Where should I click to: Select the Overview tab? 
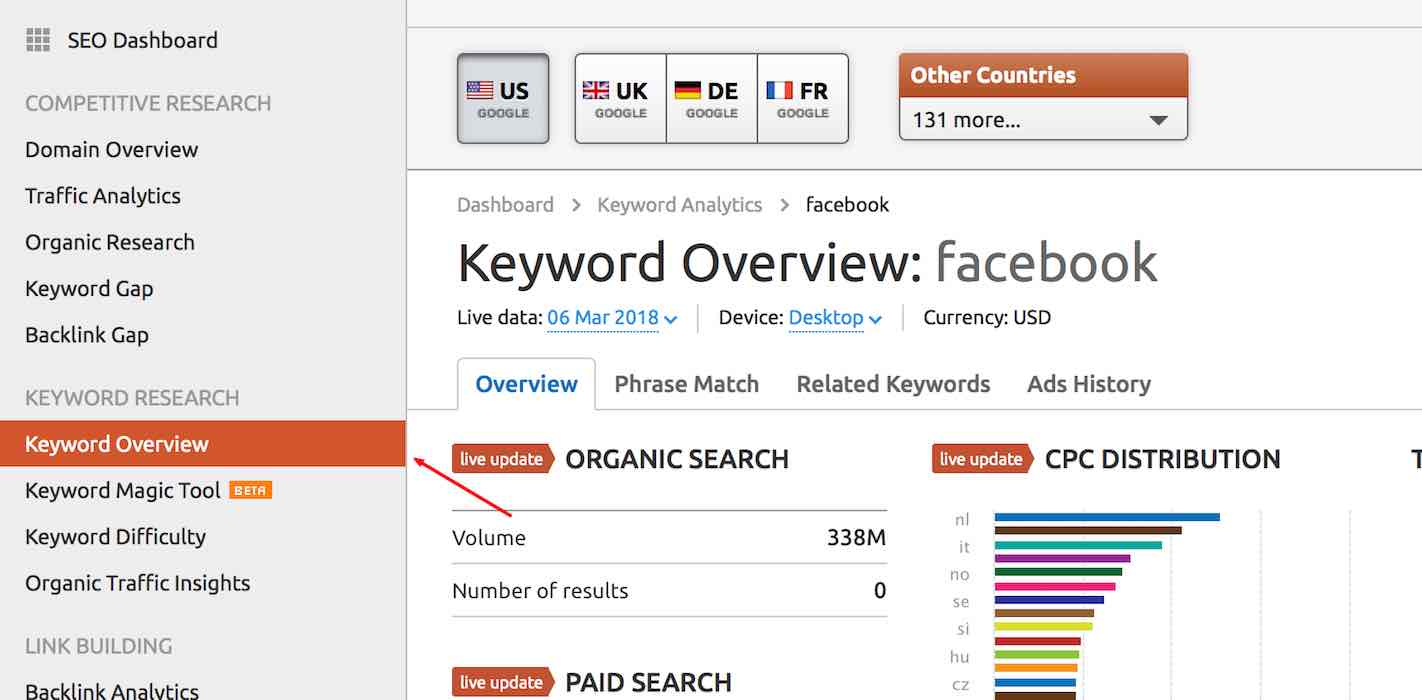point(526,384)
